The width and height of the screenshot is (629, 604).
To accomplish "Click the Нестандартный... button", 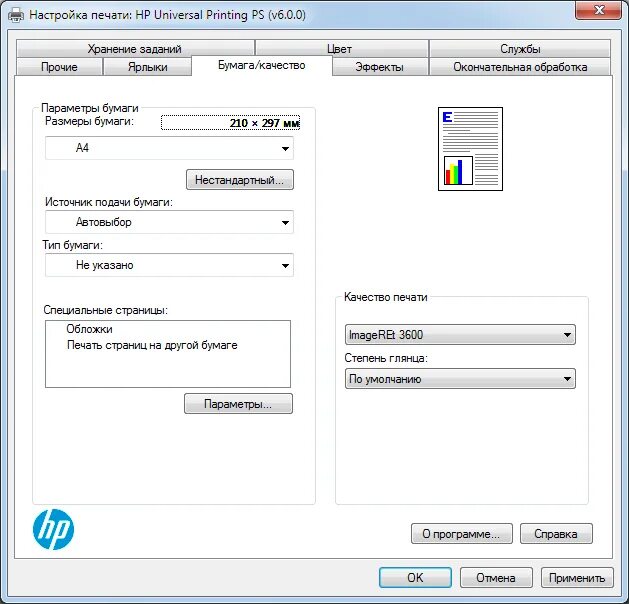I will coord(240,180).
